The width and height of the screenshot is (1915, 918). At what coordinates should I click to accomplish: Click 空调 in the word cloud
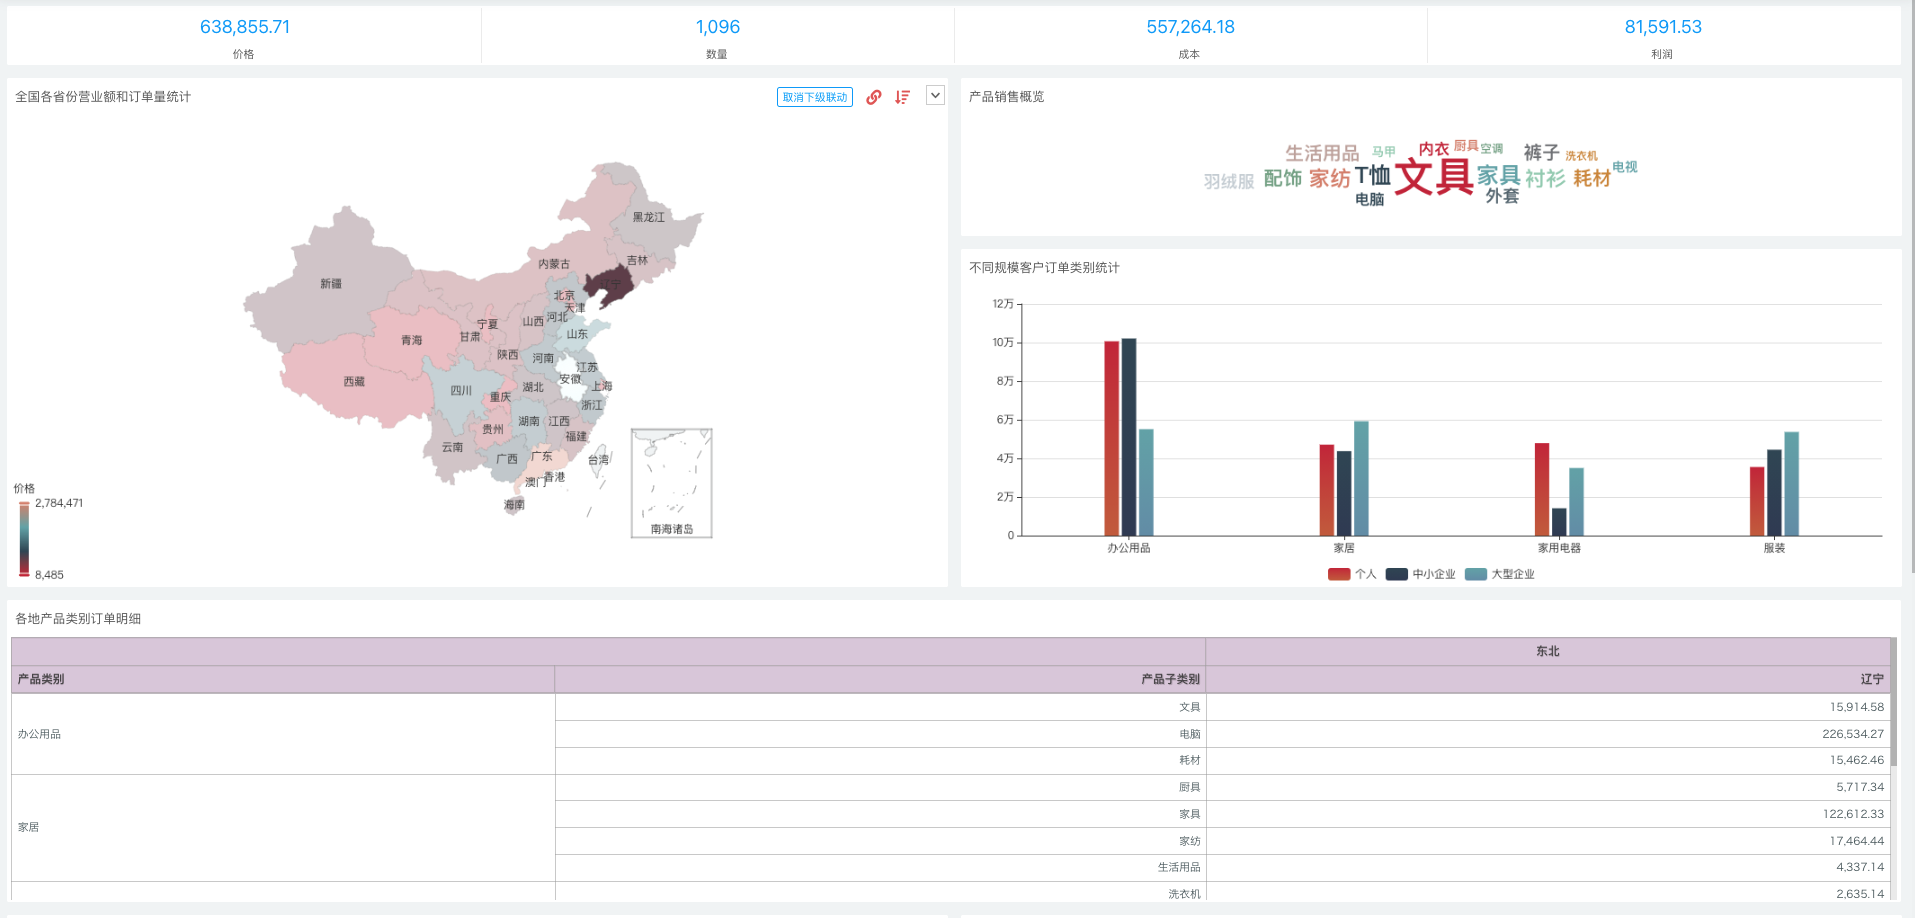1492,148
